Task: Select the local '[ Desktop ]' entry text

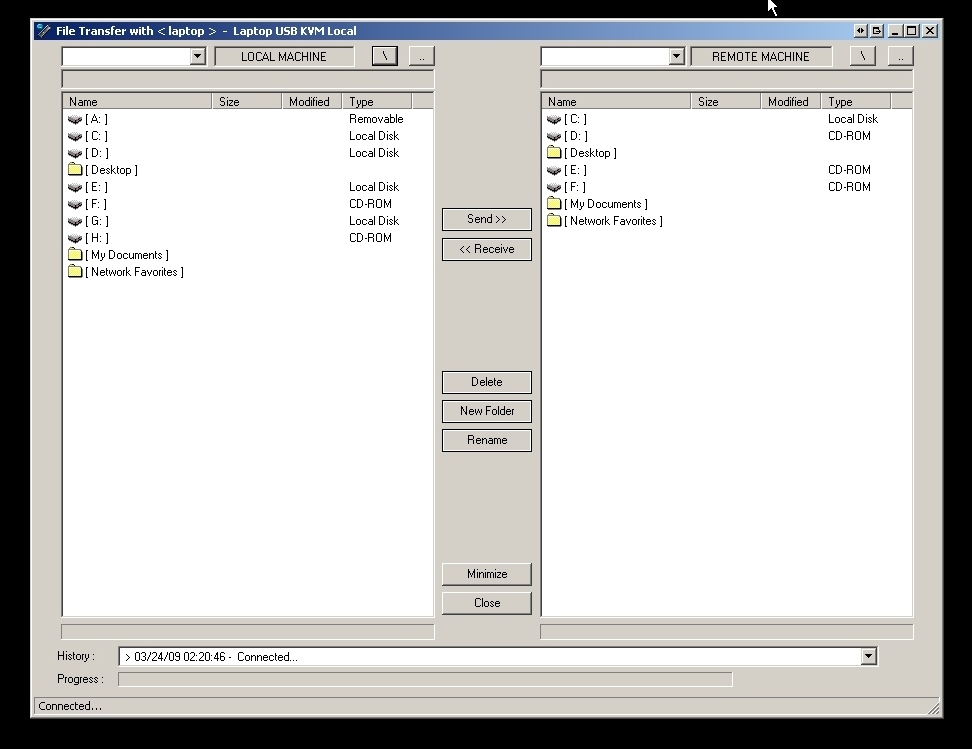Action: pos(112,170)
